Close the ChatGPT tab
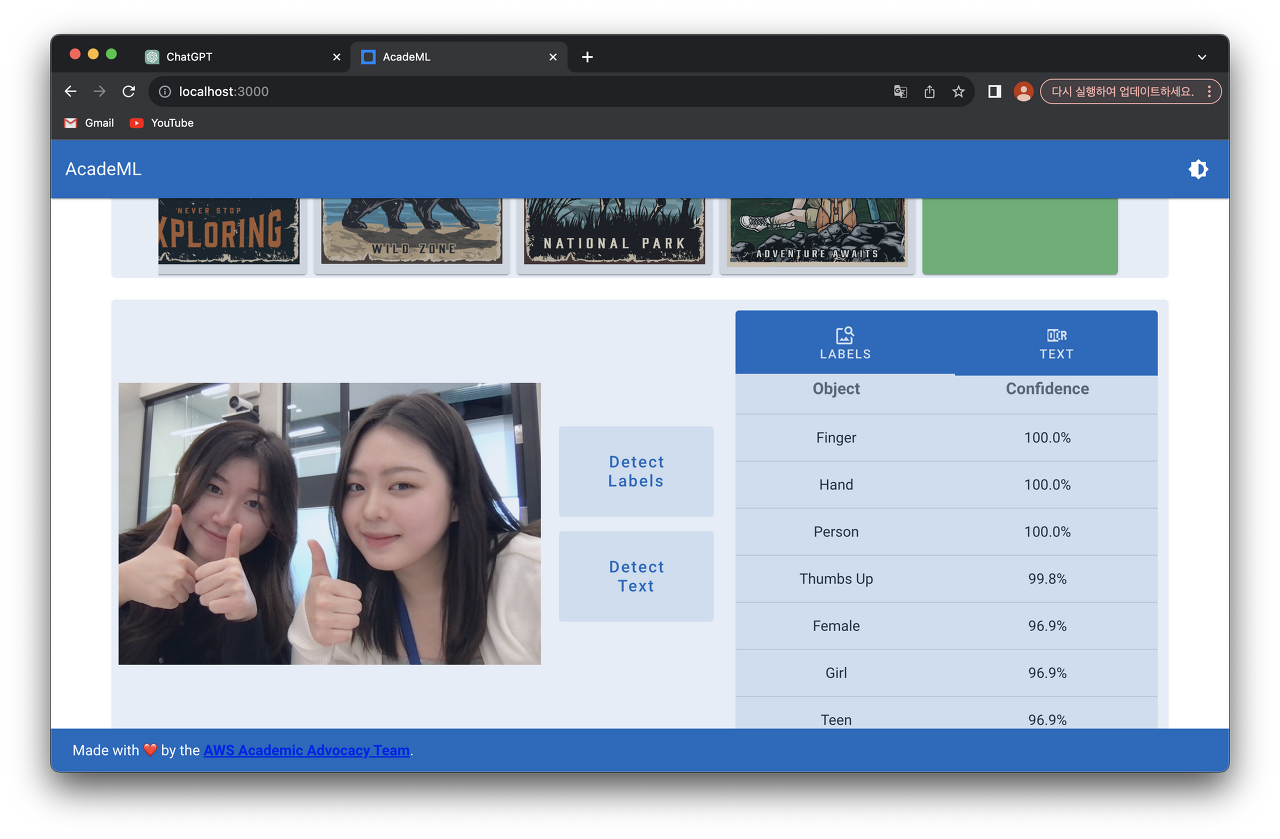 (336, 57)
